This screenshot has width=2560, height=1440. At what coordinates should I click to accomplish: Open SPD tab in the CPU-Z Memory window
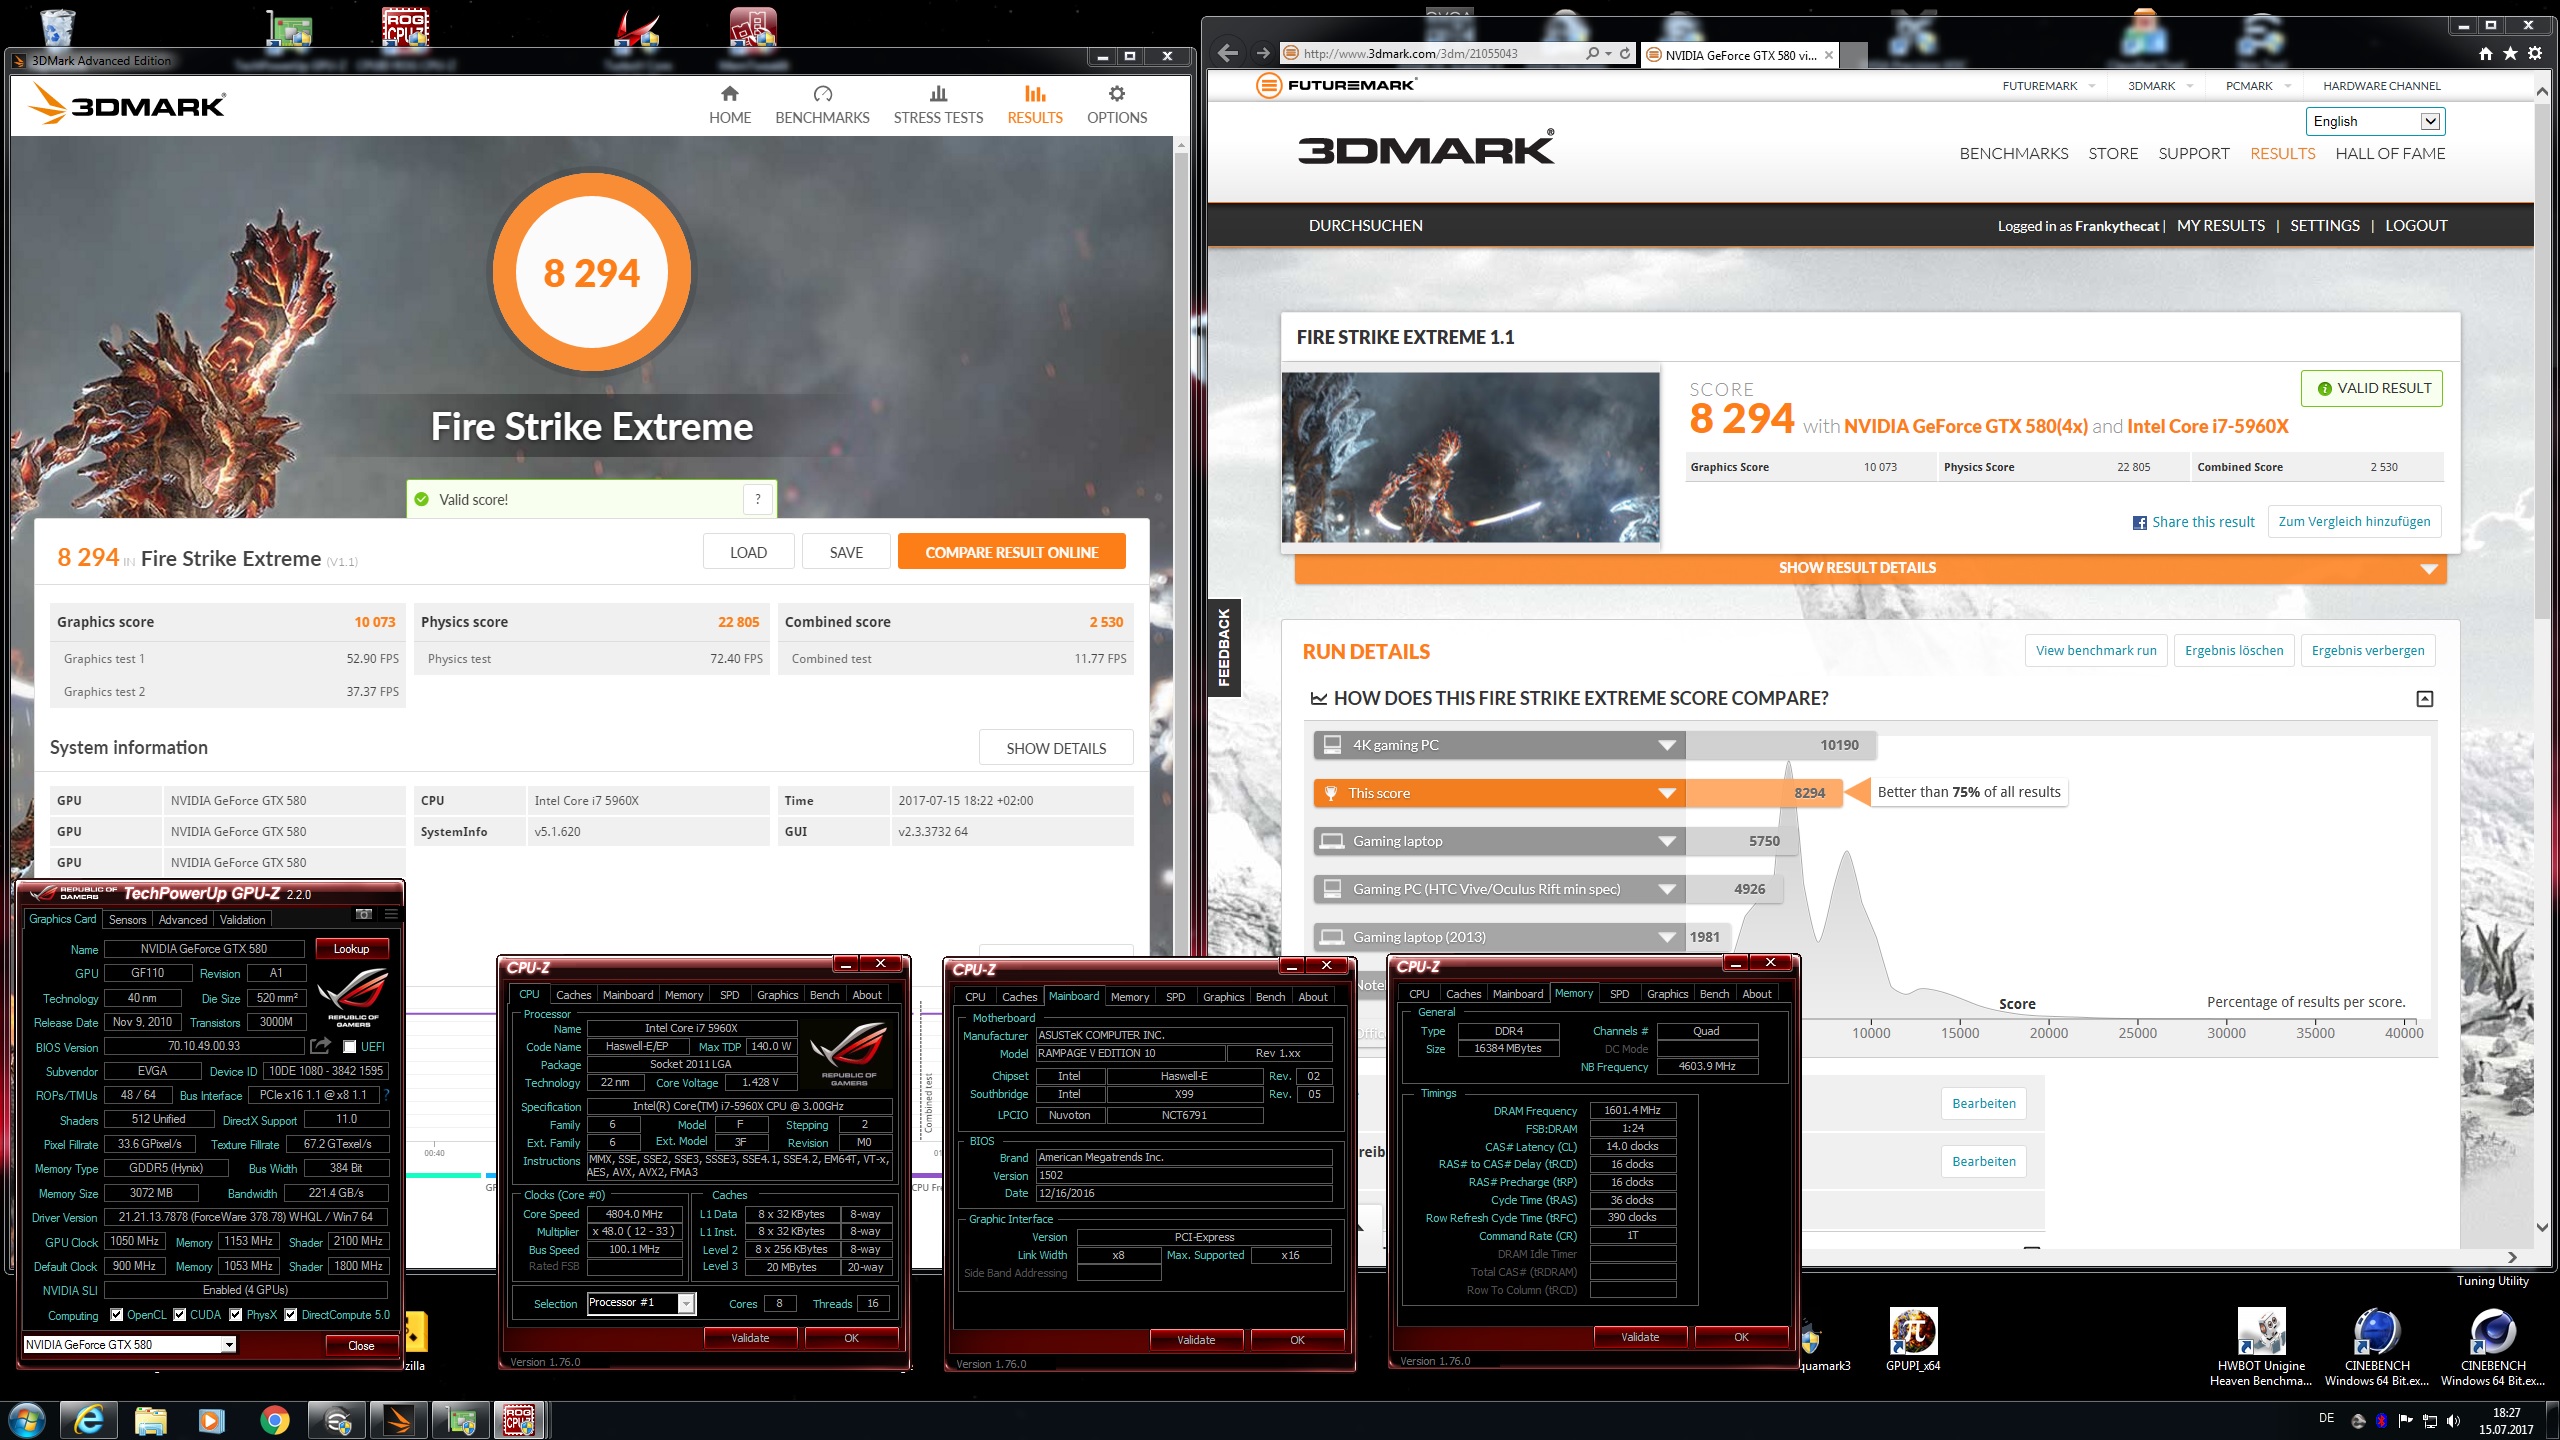(x=1619, y=994)
